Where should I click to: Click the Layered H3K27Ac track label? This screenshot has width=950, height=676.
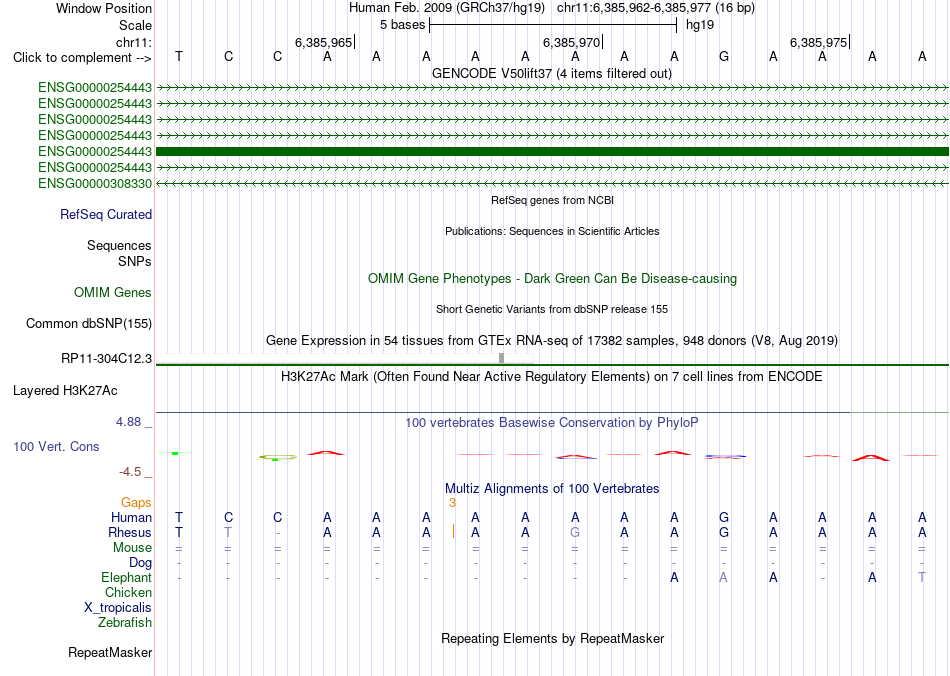click(x=65, y=391)
